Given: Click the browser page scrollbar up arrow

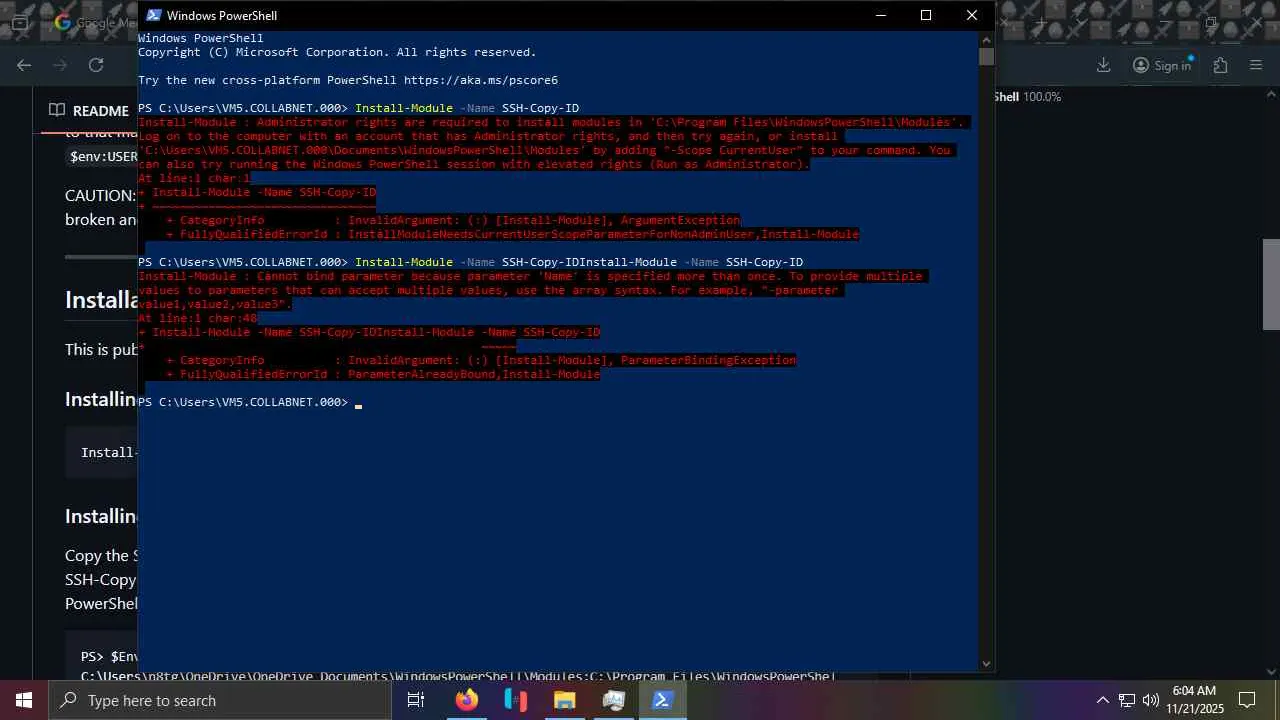Looking at the screenshot, I should tap(1272, 95).
